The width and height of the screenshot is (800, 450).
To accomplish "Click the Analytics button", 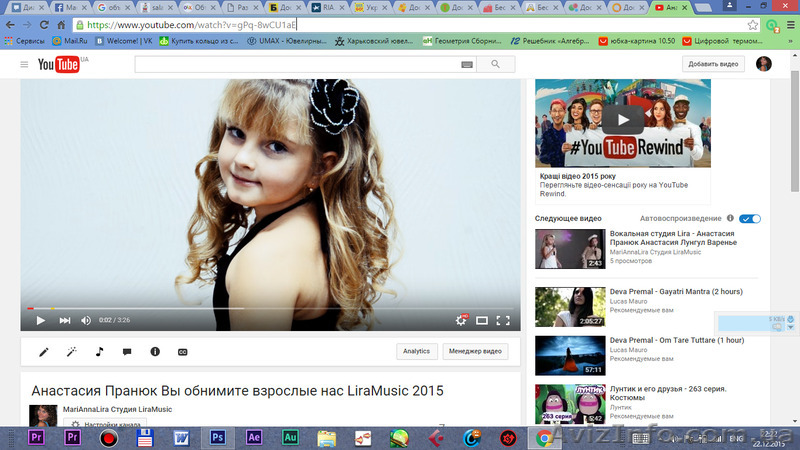I will [x=416, y=351].
